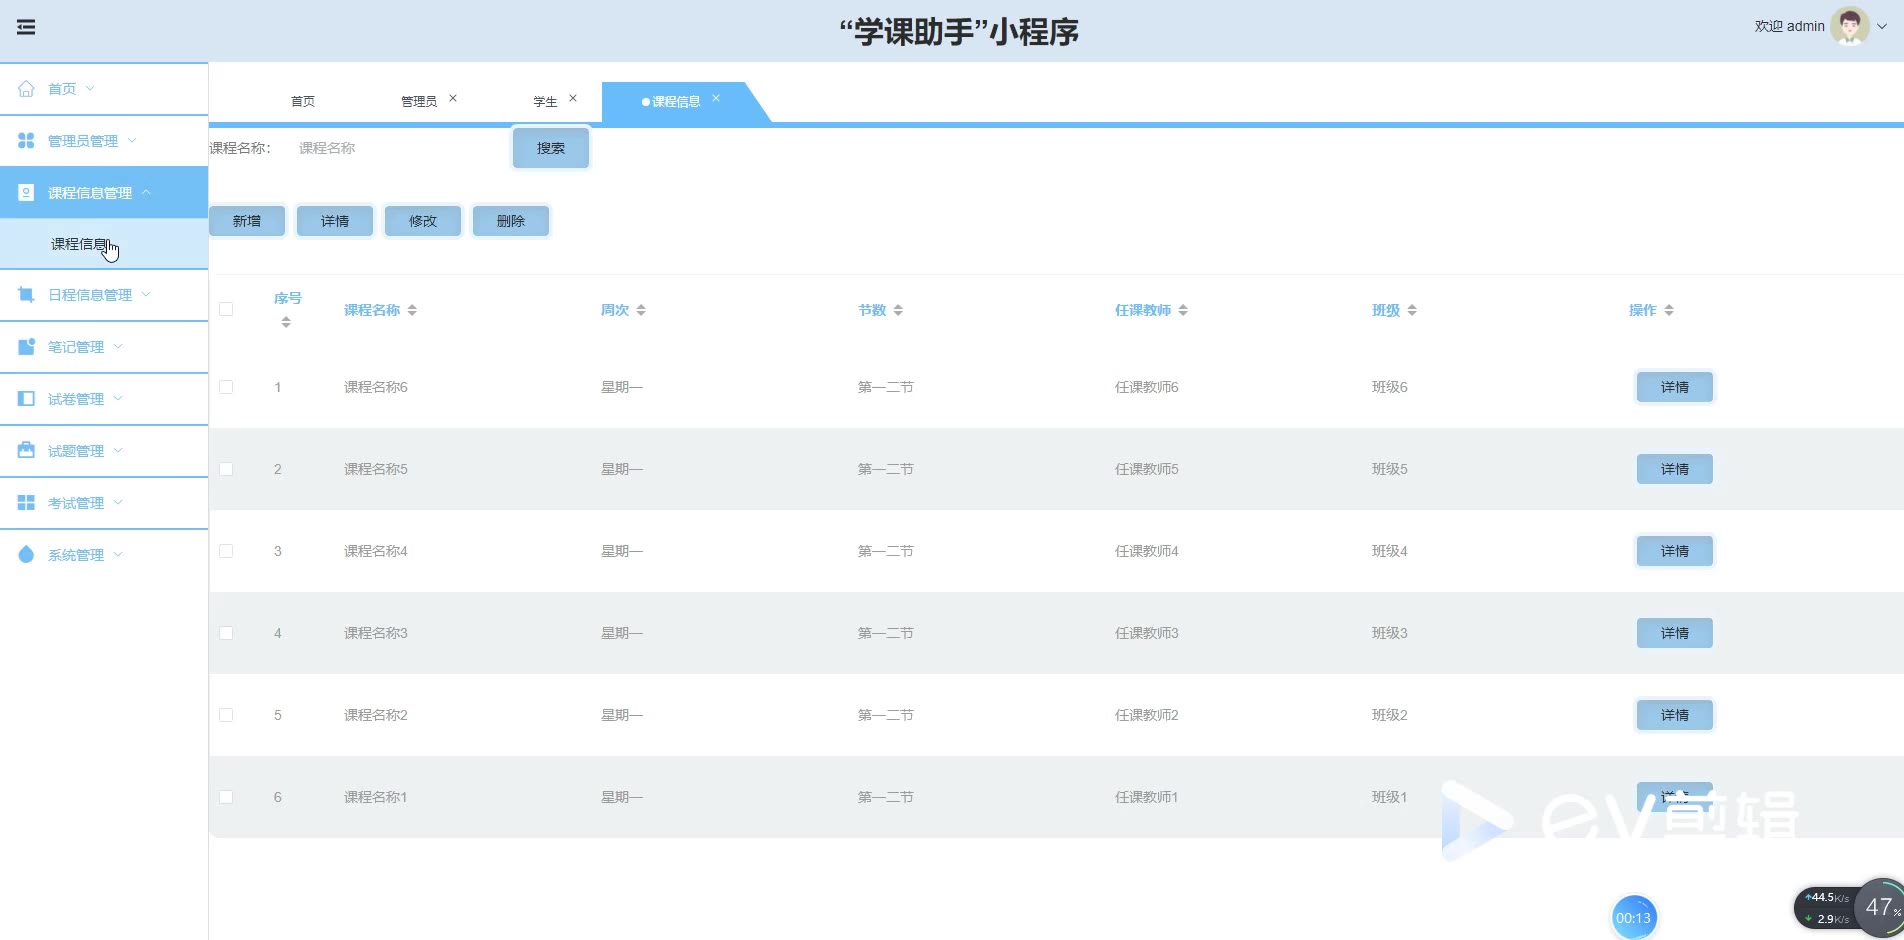Check the row for 课程名称4
1904x940 pixels.
tap(226, 551)
